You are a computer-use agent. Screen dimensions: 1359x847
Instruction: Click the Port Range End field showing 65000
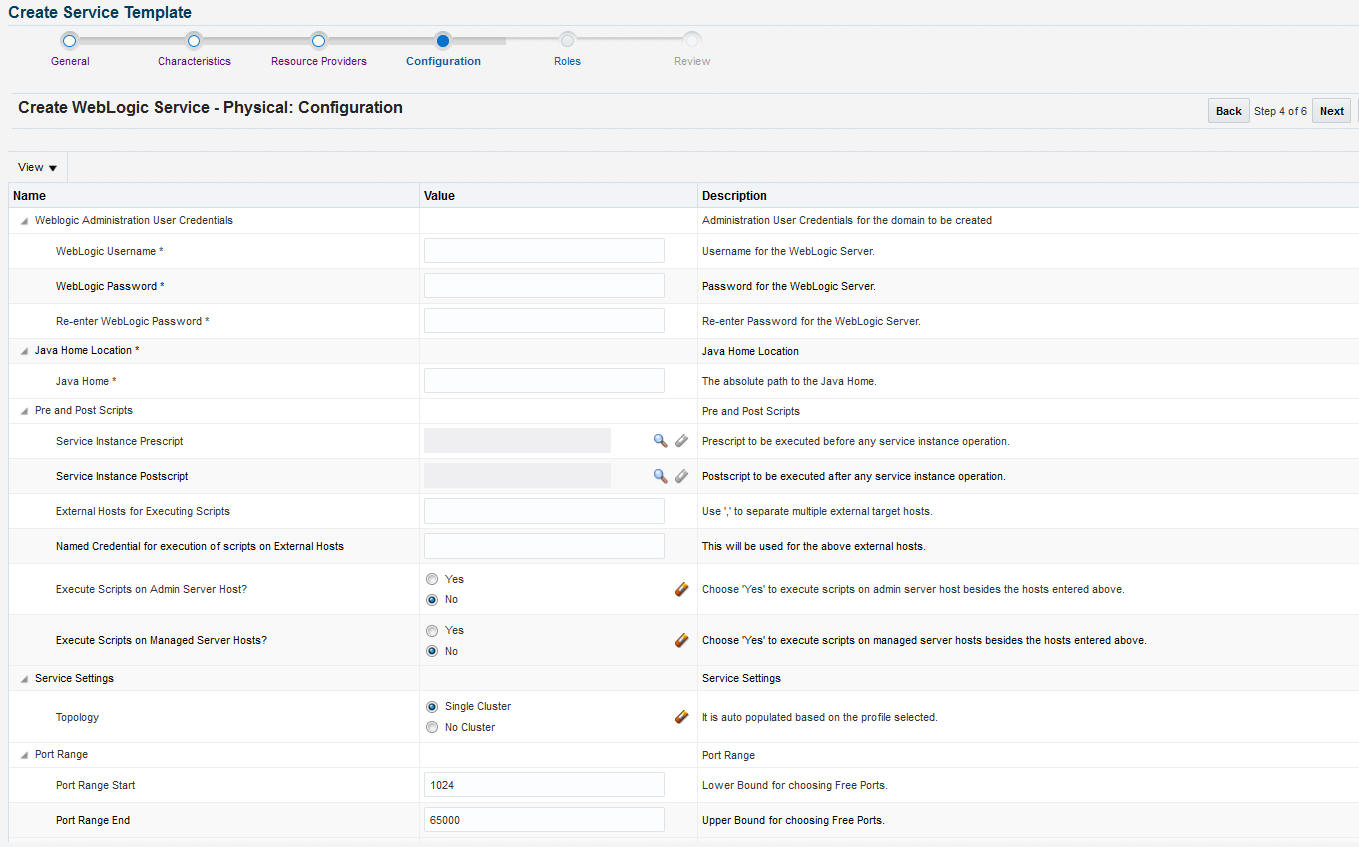pyautogui.click(x=544, y=820)
